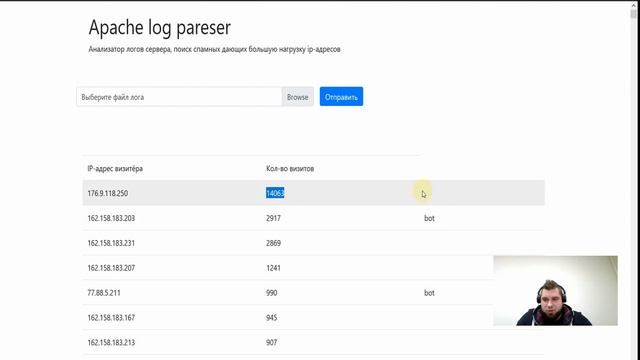Select IP address 162.158.183.231
Viewport: 640px width, 360px height.
[x=111, y=243]
